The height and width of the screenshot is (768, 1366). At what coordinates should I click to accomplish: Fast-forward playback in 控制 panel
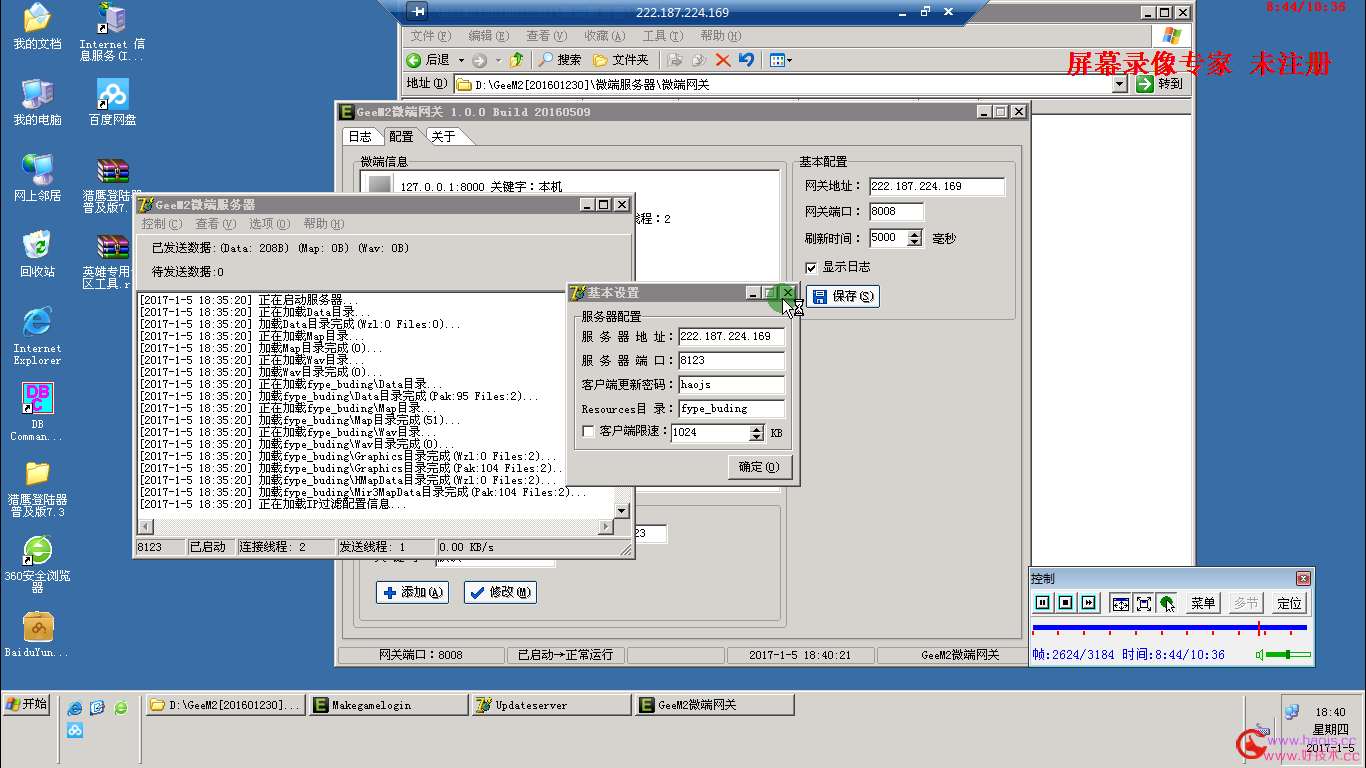pos(1090,603)
